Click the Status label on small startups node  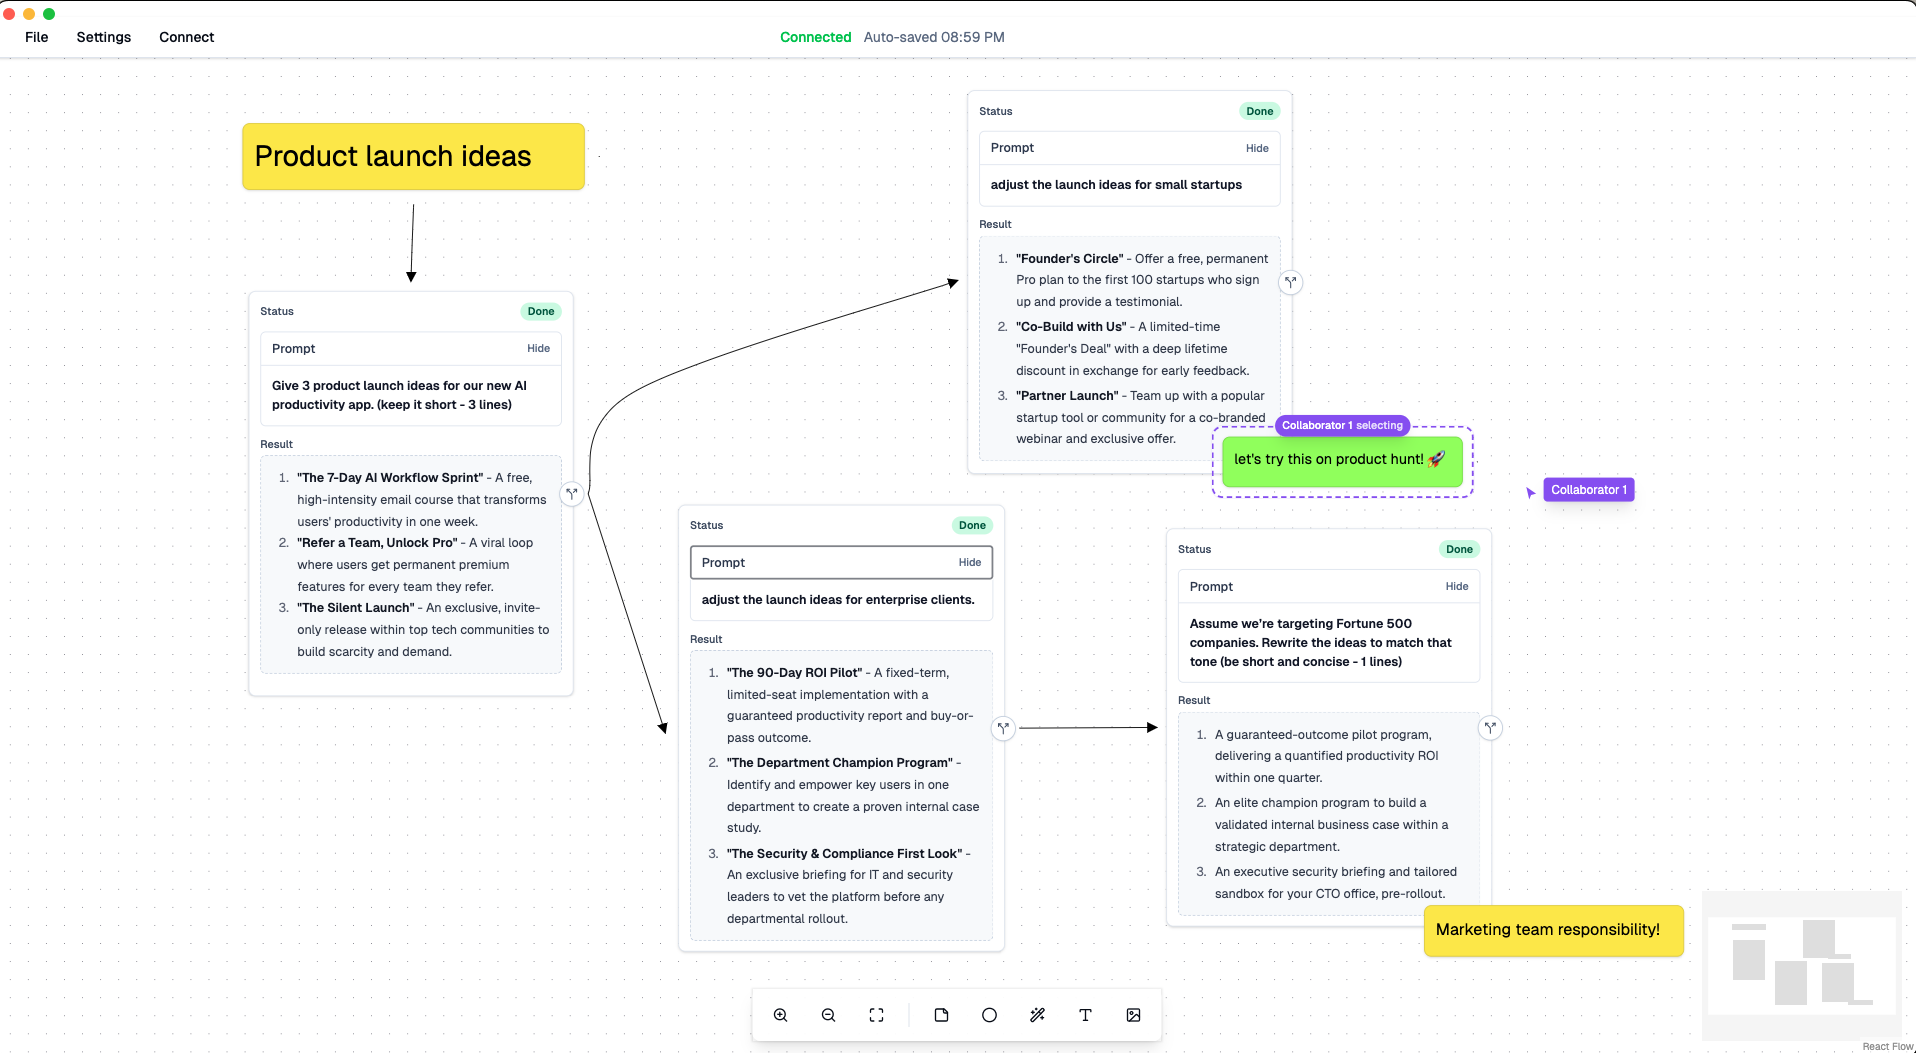click(995, 111)
